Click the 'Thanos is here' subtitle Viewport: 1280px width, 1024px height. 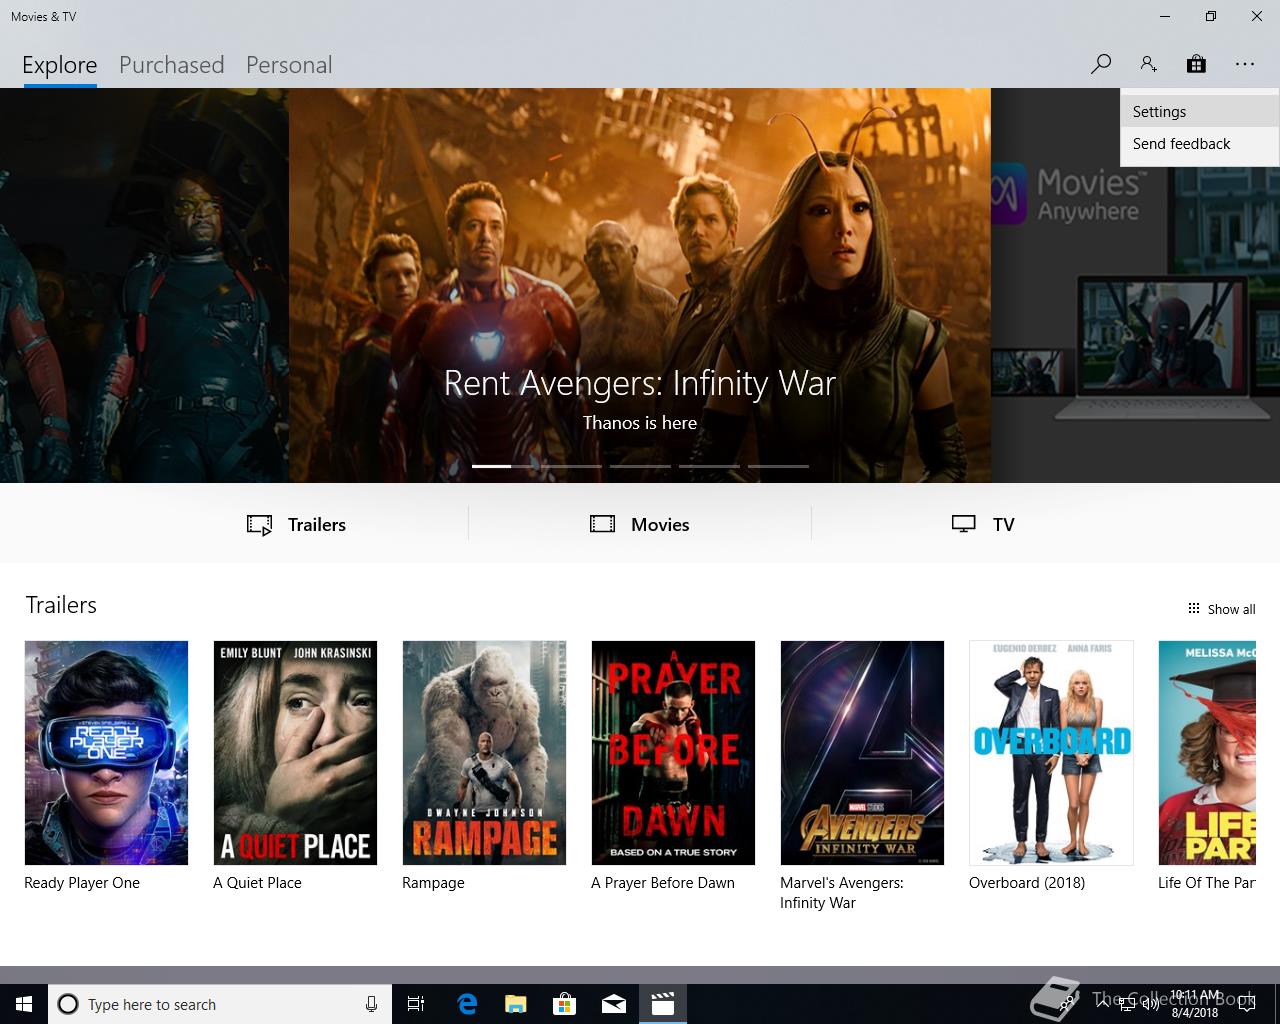640,423
